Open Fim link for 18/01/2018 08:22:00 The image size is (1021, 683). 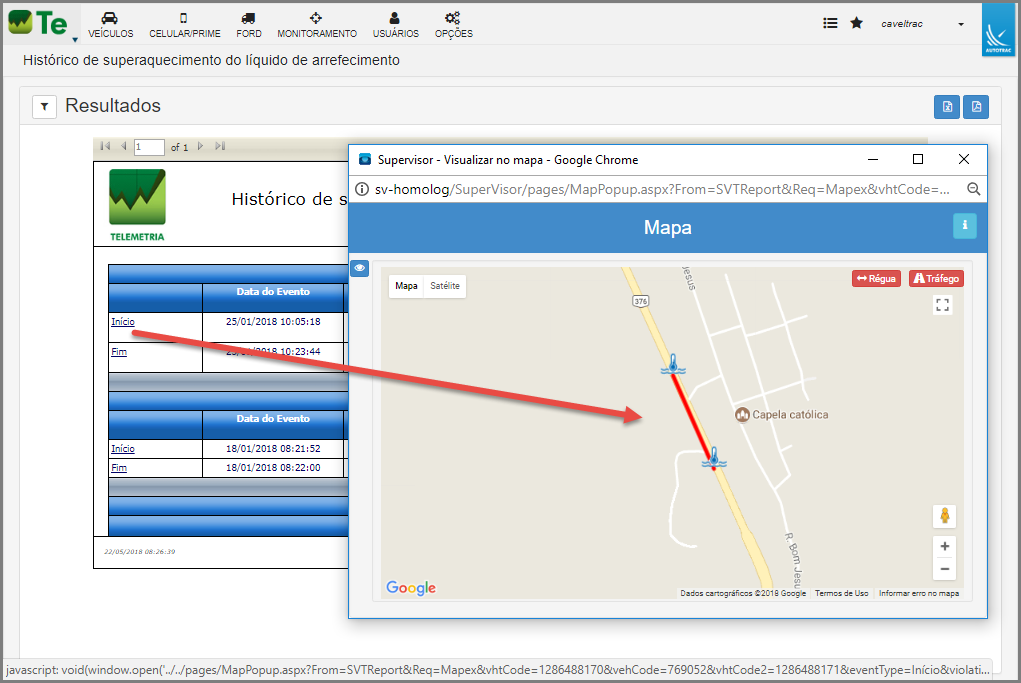pyautogui.click(x=119, y=467)
